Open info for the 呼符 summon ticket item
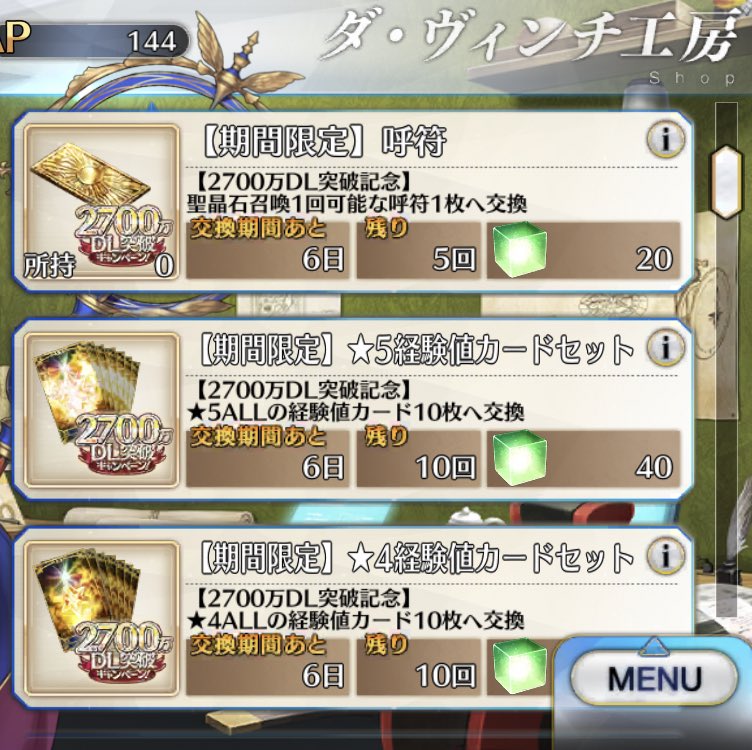This screenshot has height=750, width=752. point(666,139)
